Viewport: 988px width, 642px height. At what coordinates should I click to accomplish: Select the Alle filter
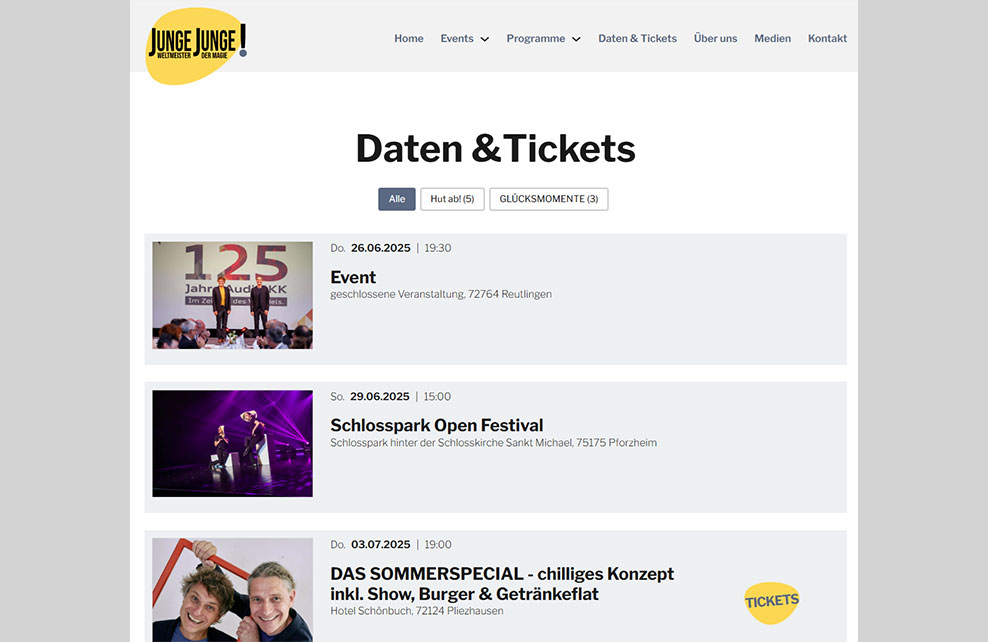(x=397, y=199)
